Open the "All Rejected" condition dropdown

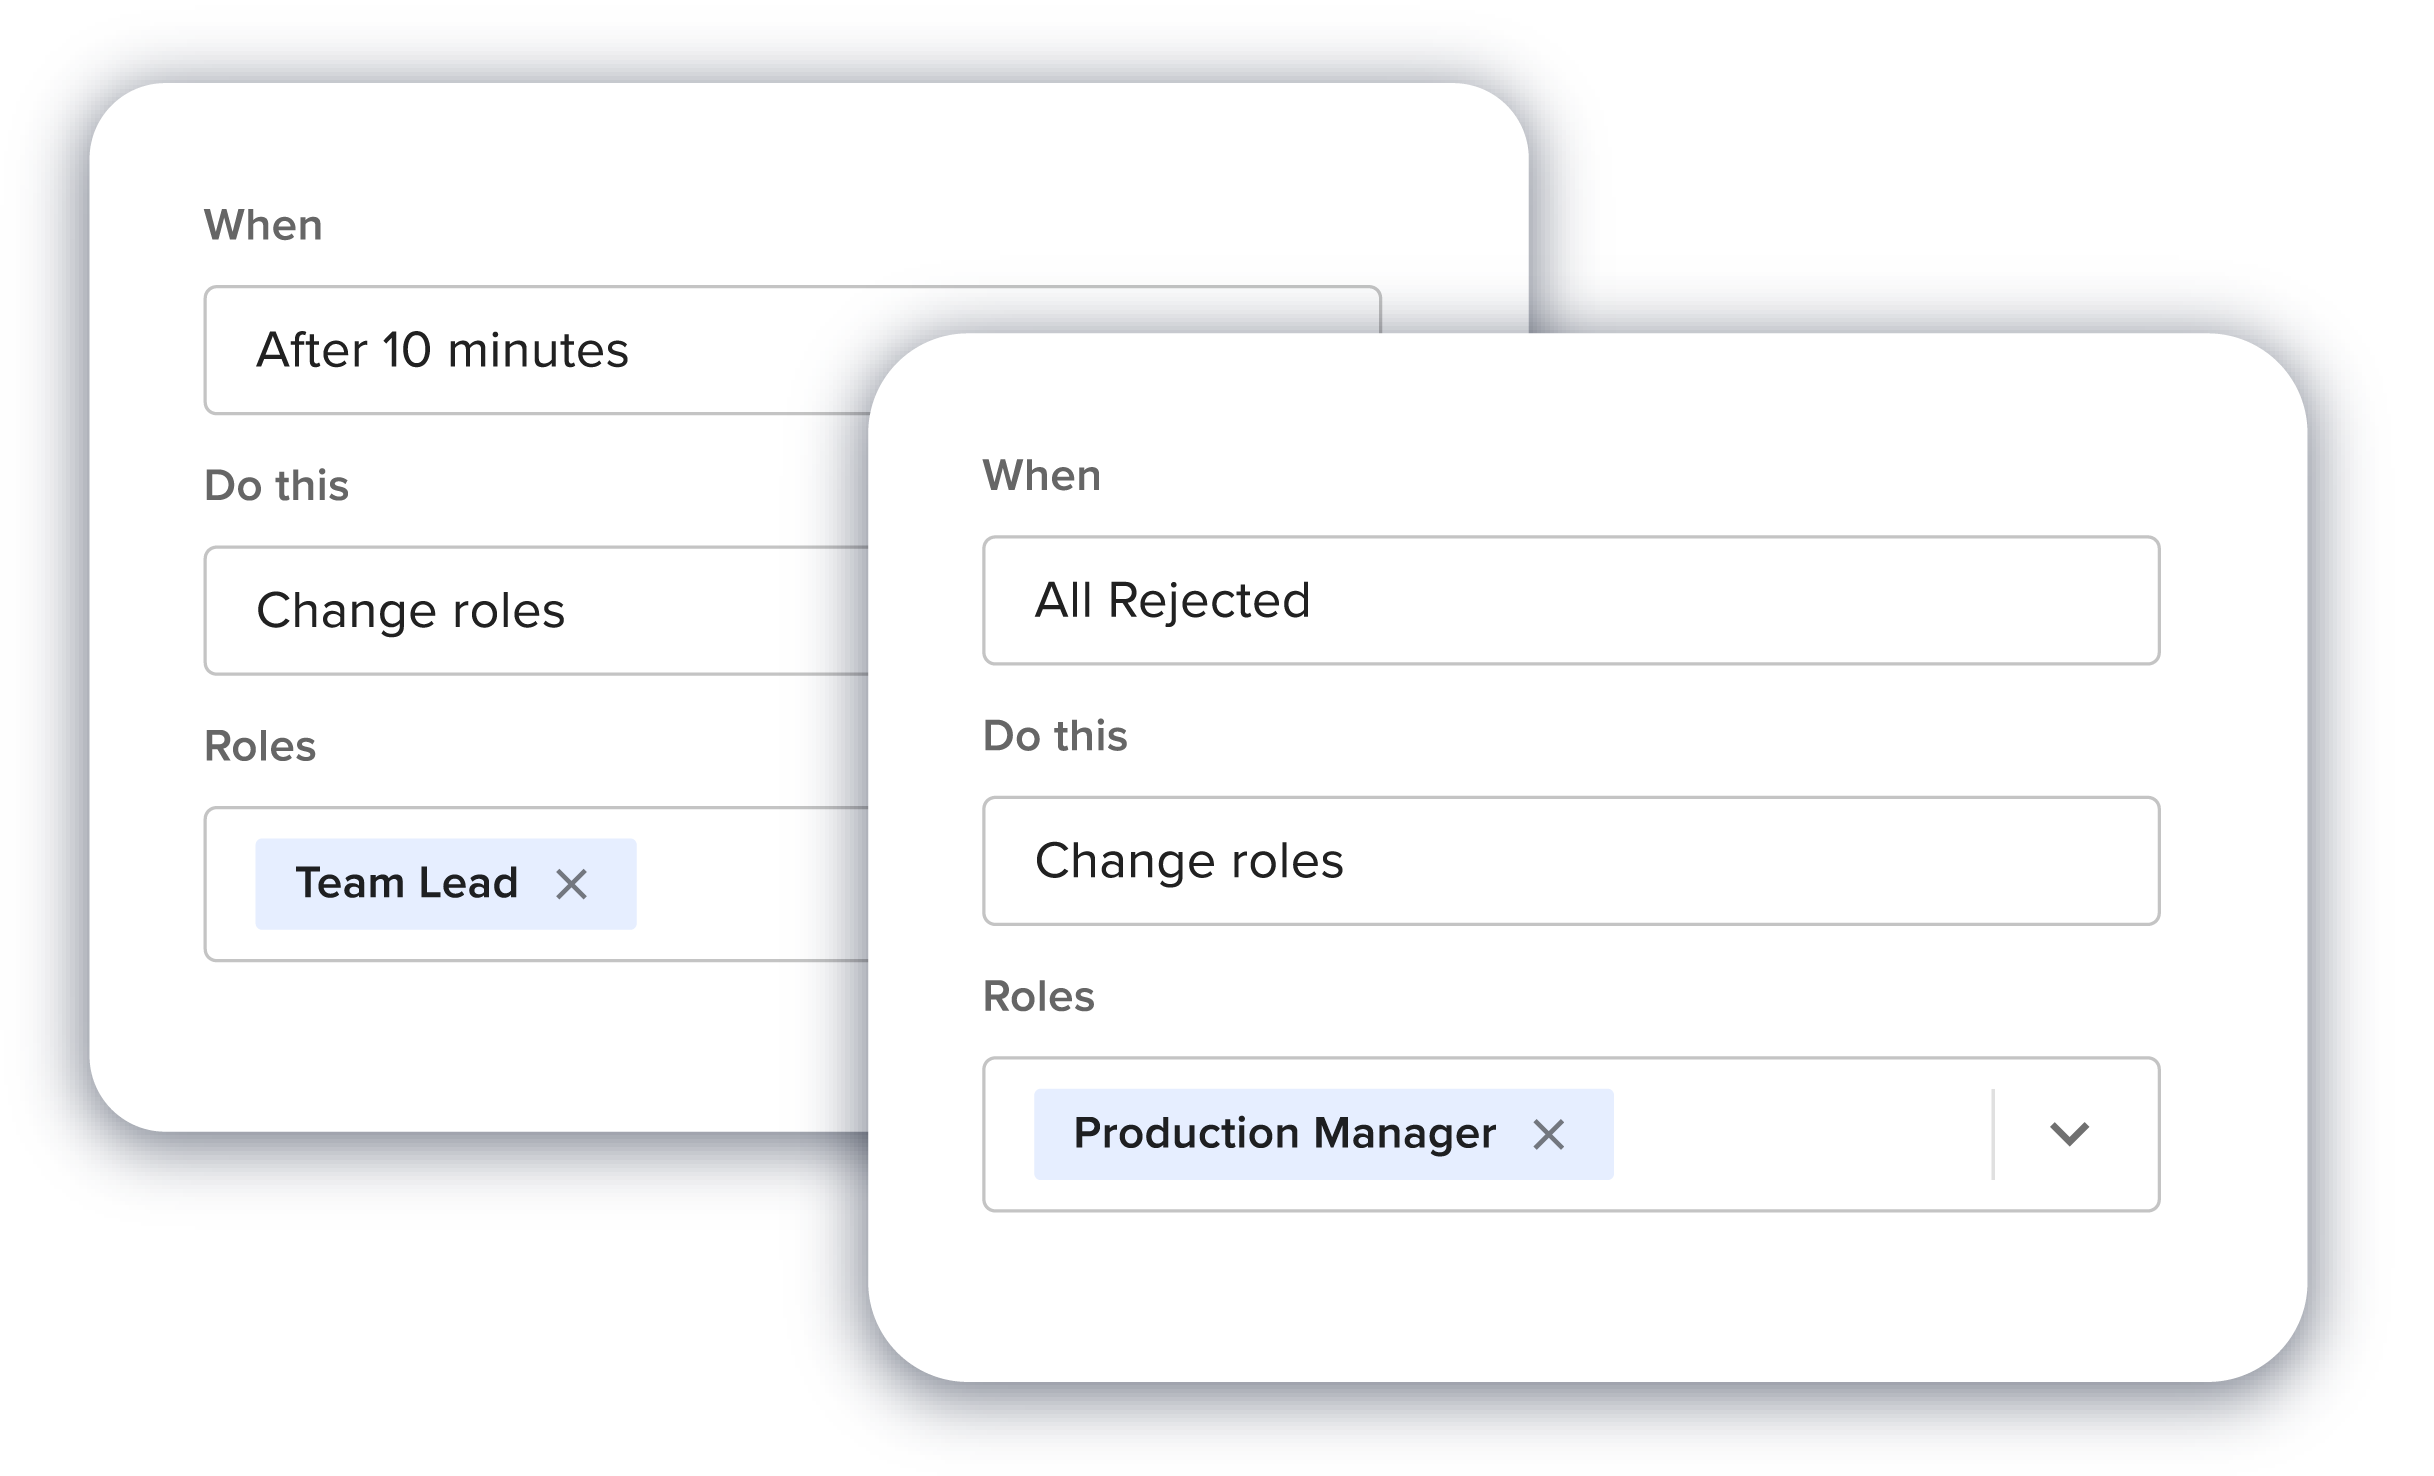click(x=1570, y=601)
